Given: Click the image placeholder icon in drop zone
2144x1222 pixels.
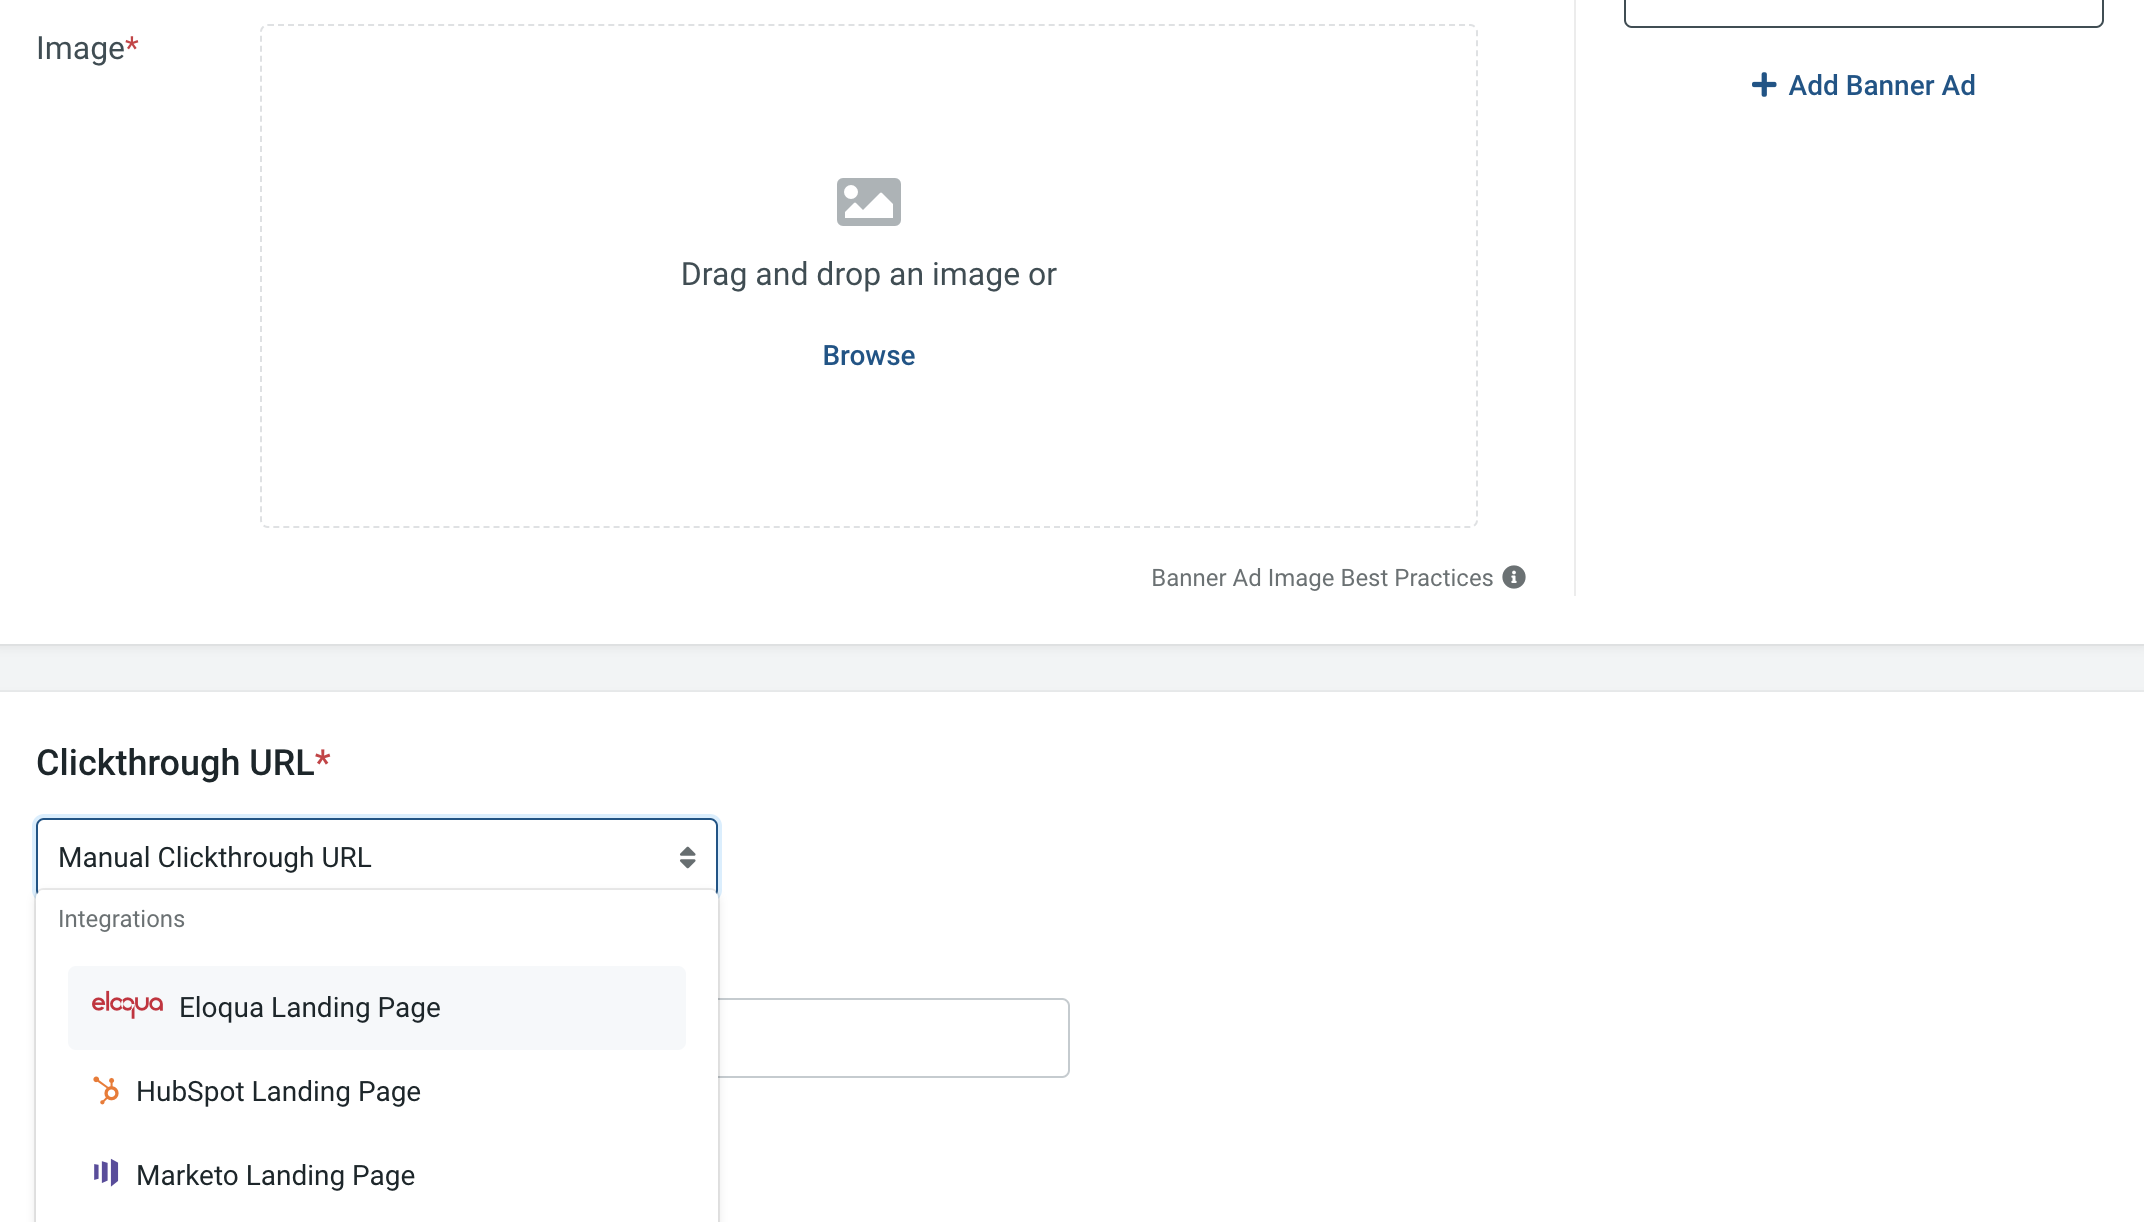Looking at the screenshot, I should tap(868, 202).
